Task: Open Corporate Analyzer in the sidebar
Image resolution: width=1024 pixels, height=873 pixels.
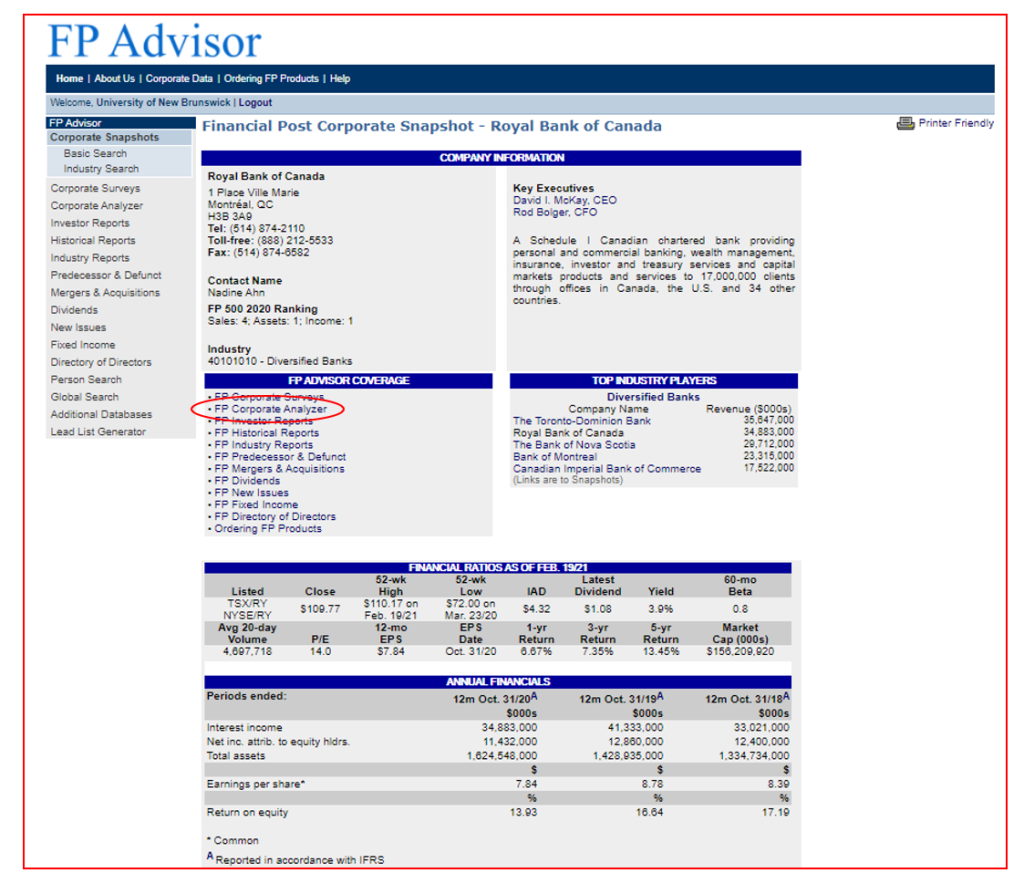Action: pyautogui.click(x=97, y=206)
